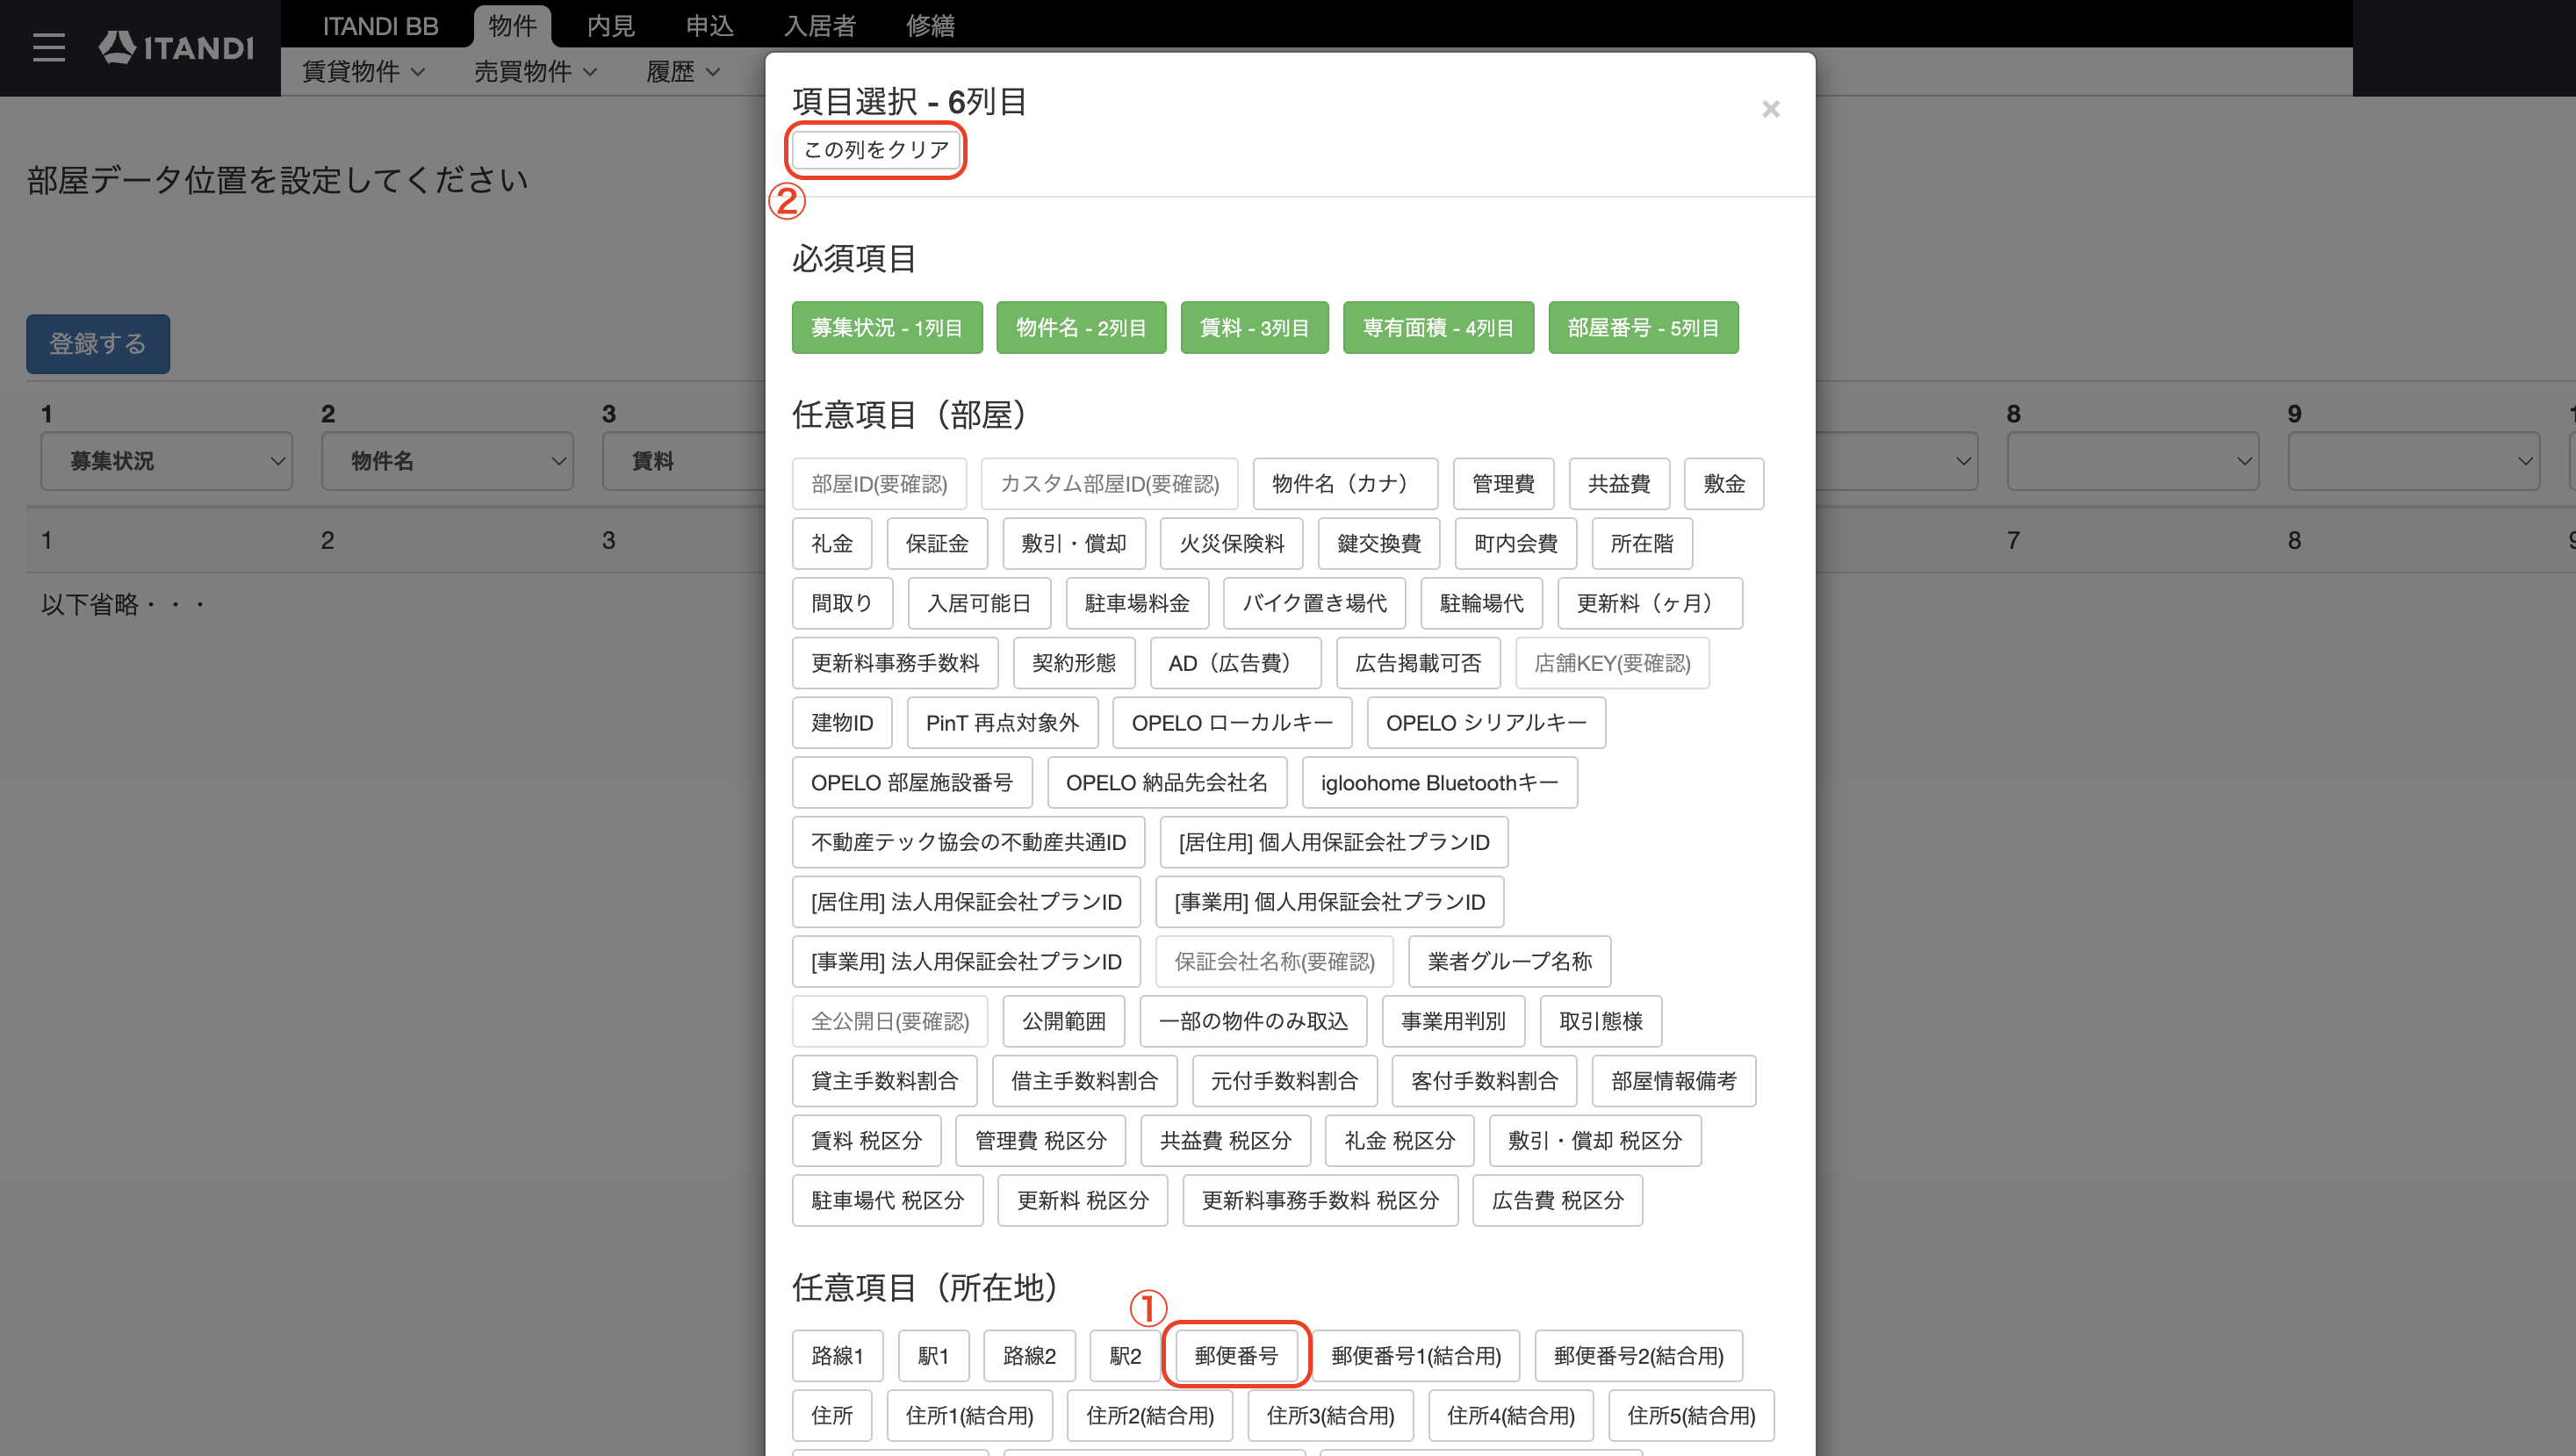Expand the 賃貸物件 menu
Screen dimensions: 2576x1456
(x=363, y=72)
